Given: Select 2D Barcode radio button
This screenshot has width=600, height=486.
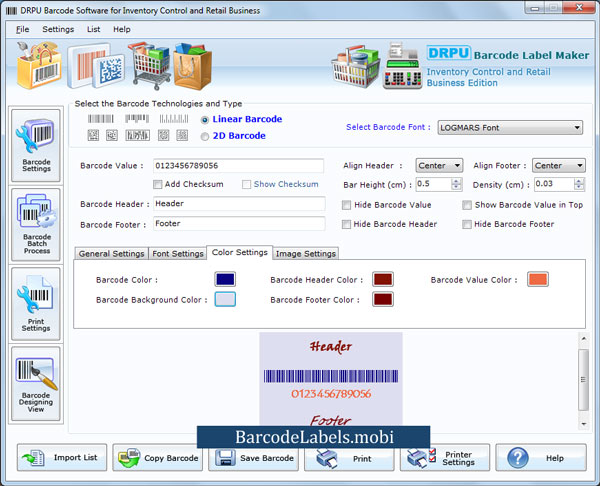Looking at the screenshot, I should click(x=205, y=136).
